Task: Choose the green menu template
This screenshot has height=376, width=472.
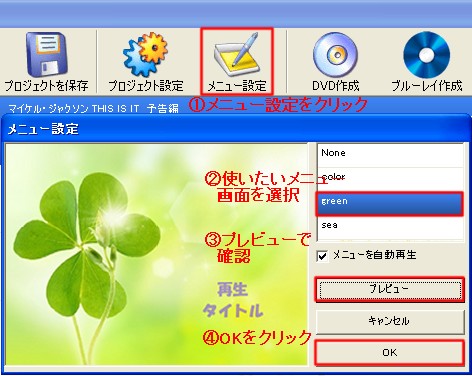Action: (390, 203)
